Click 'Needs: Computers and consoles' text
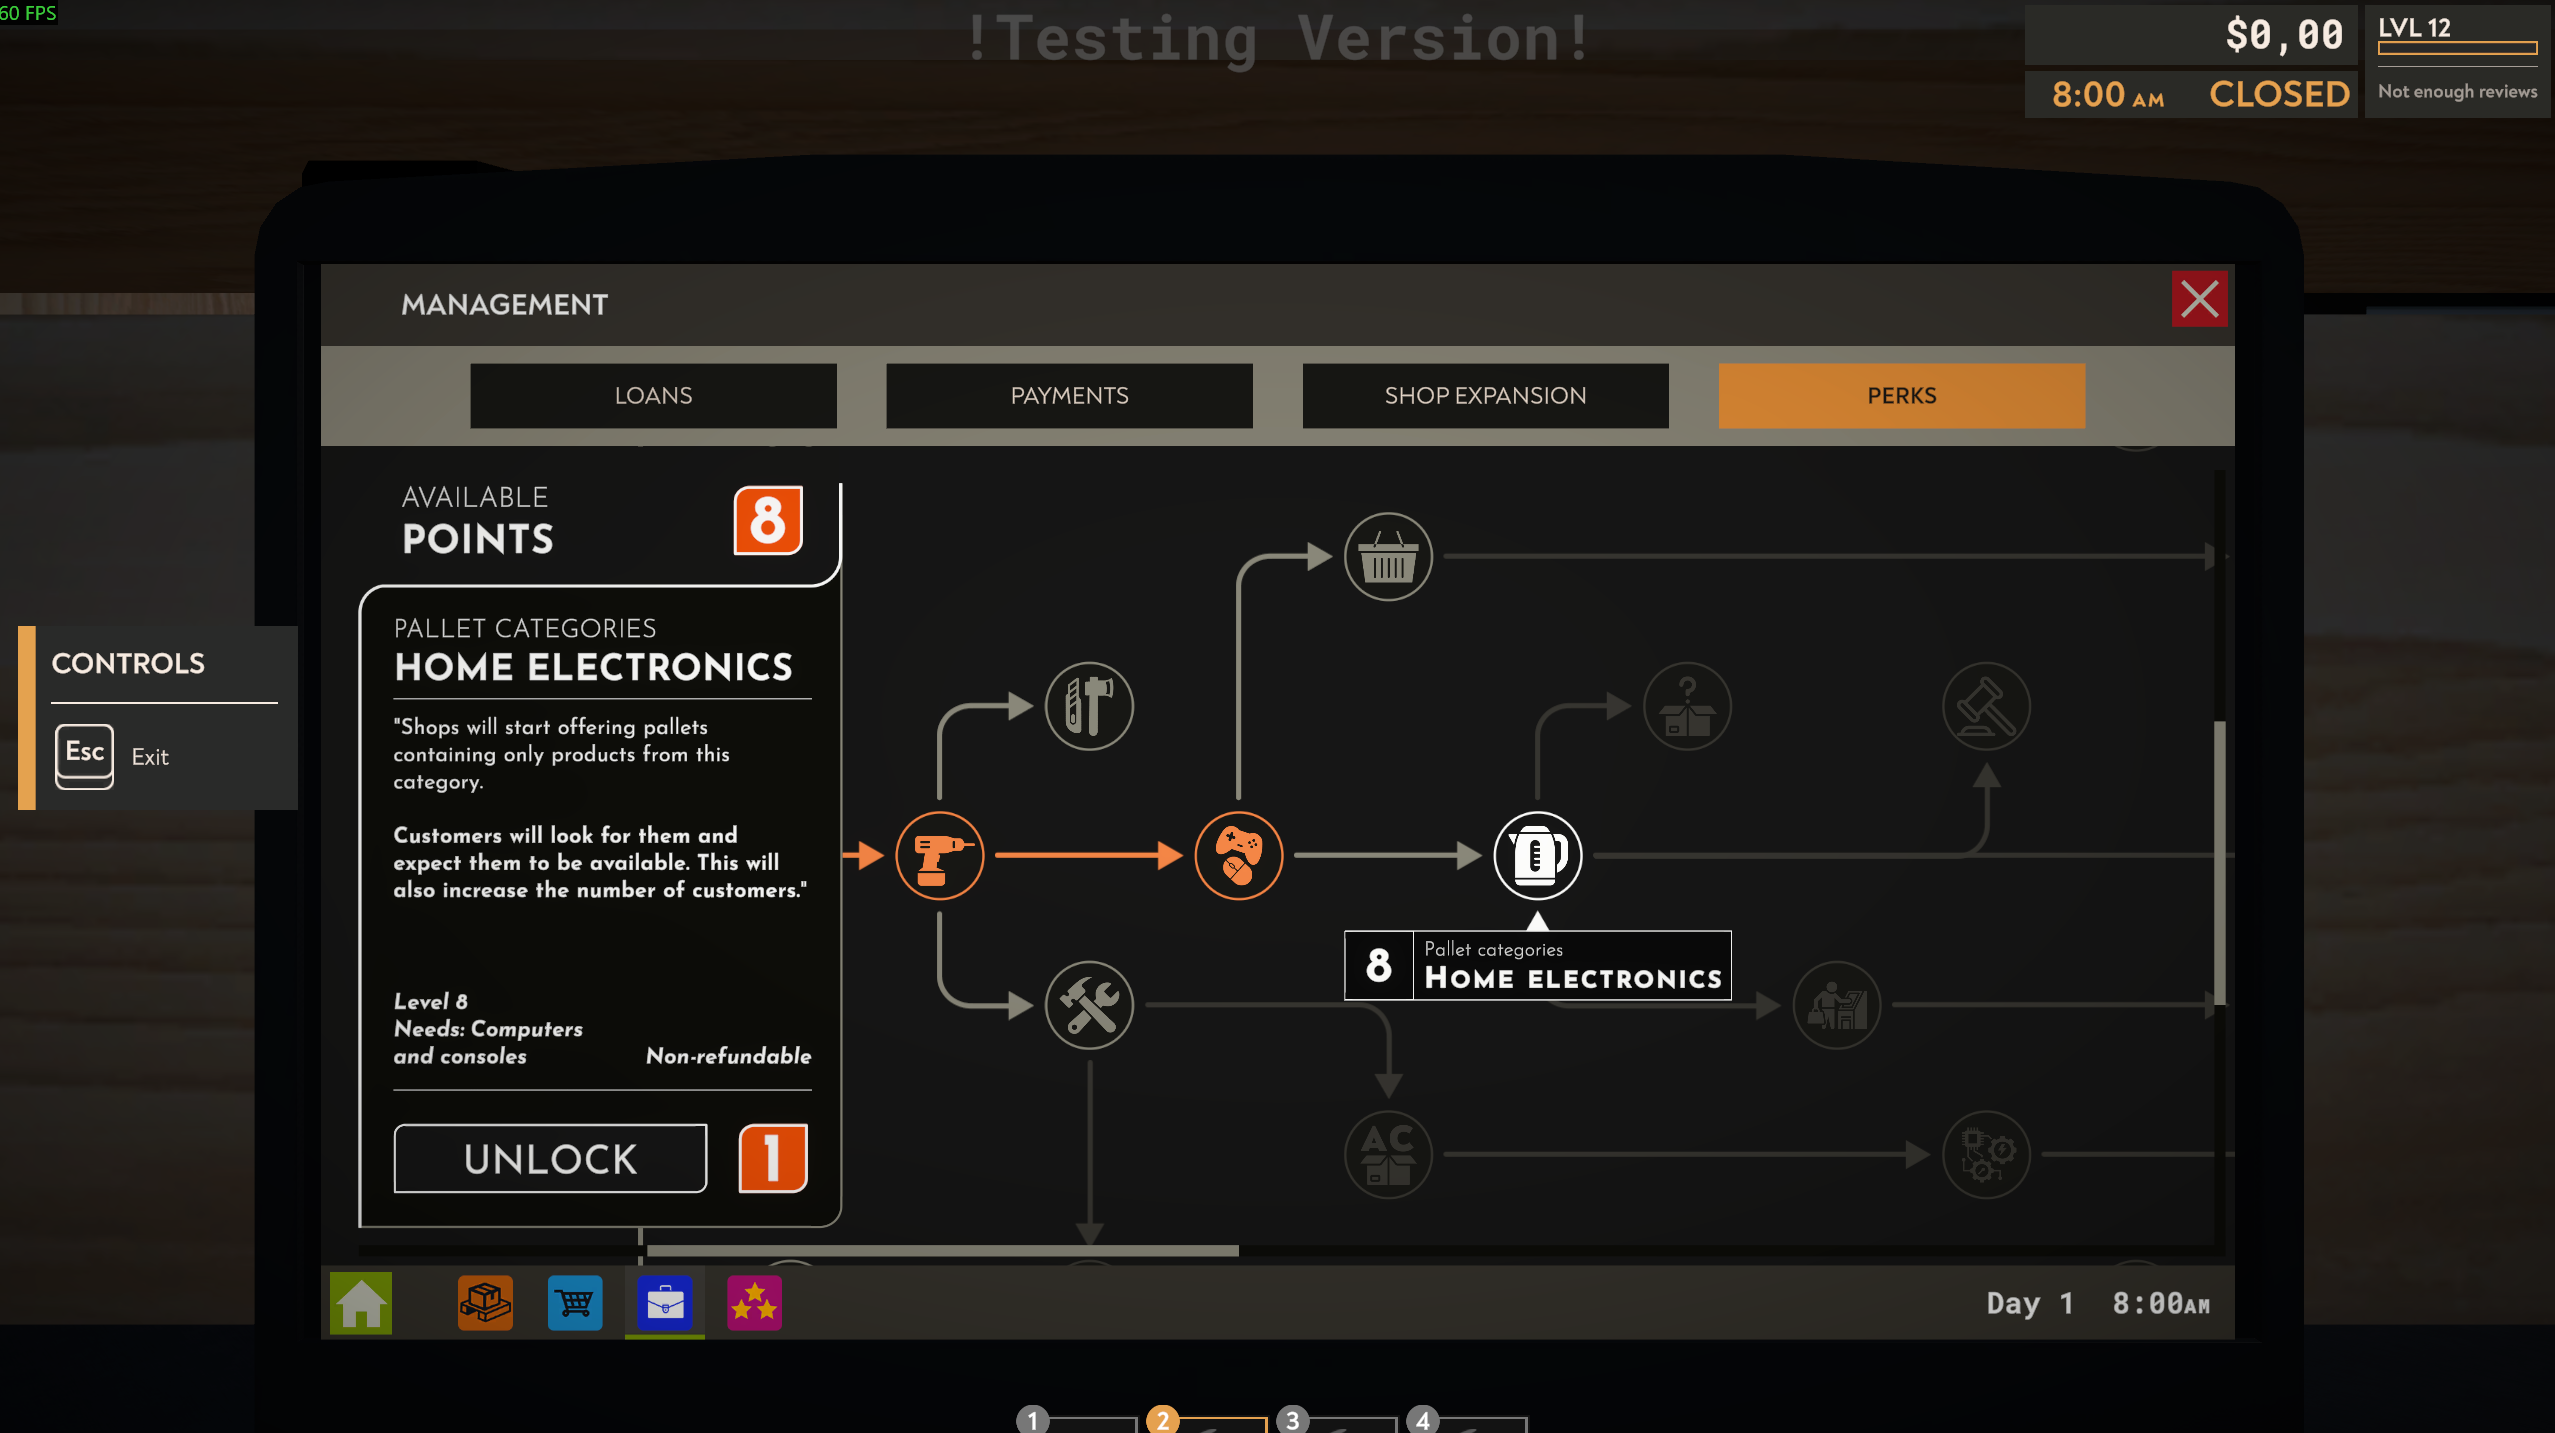Screen dimensions: 2555x1433 point(488,1042)
